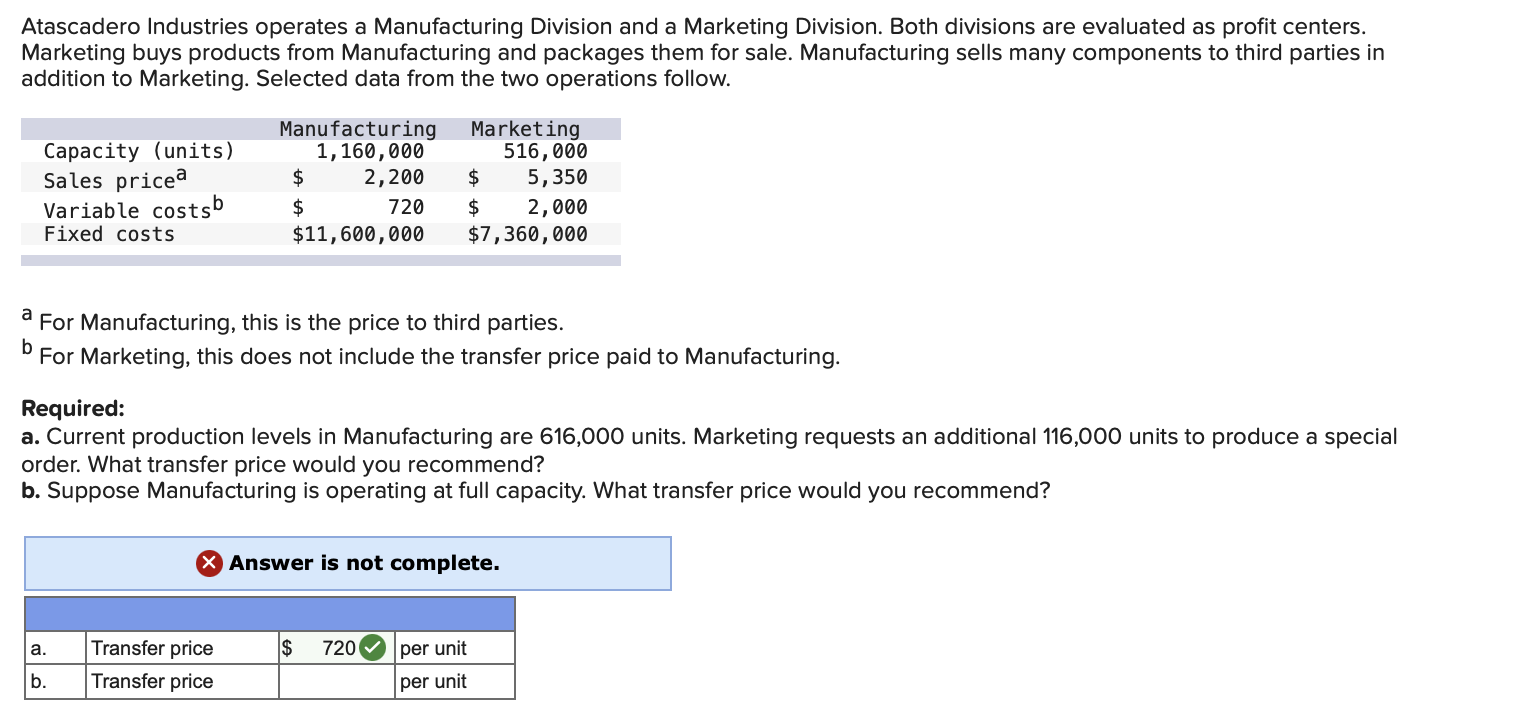The width and height of the screenshot is (1520, 721).
Task: Click 'per unit' text in row b
Action: point(433,682)
